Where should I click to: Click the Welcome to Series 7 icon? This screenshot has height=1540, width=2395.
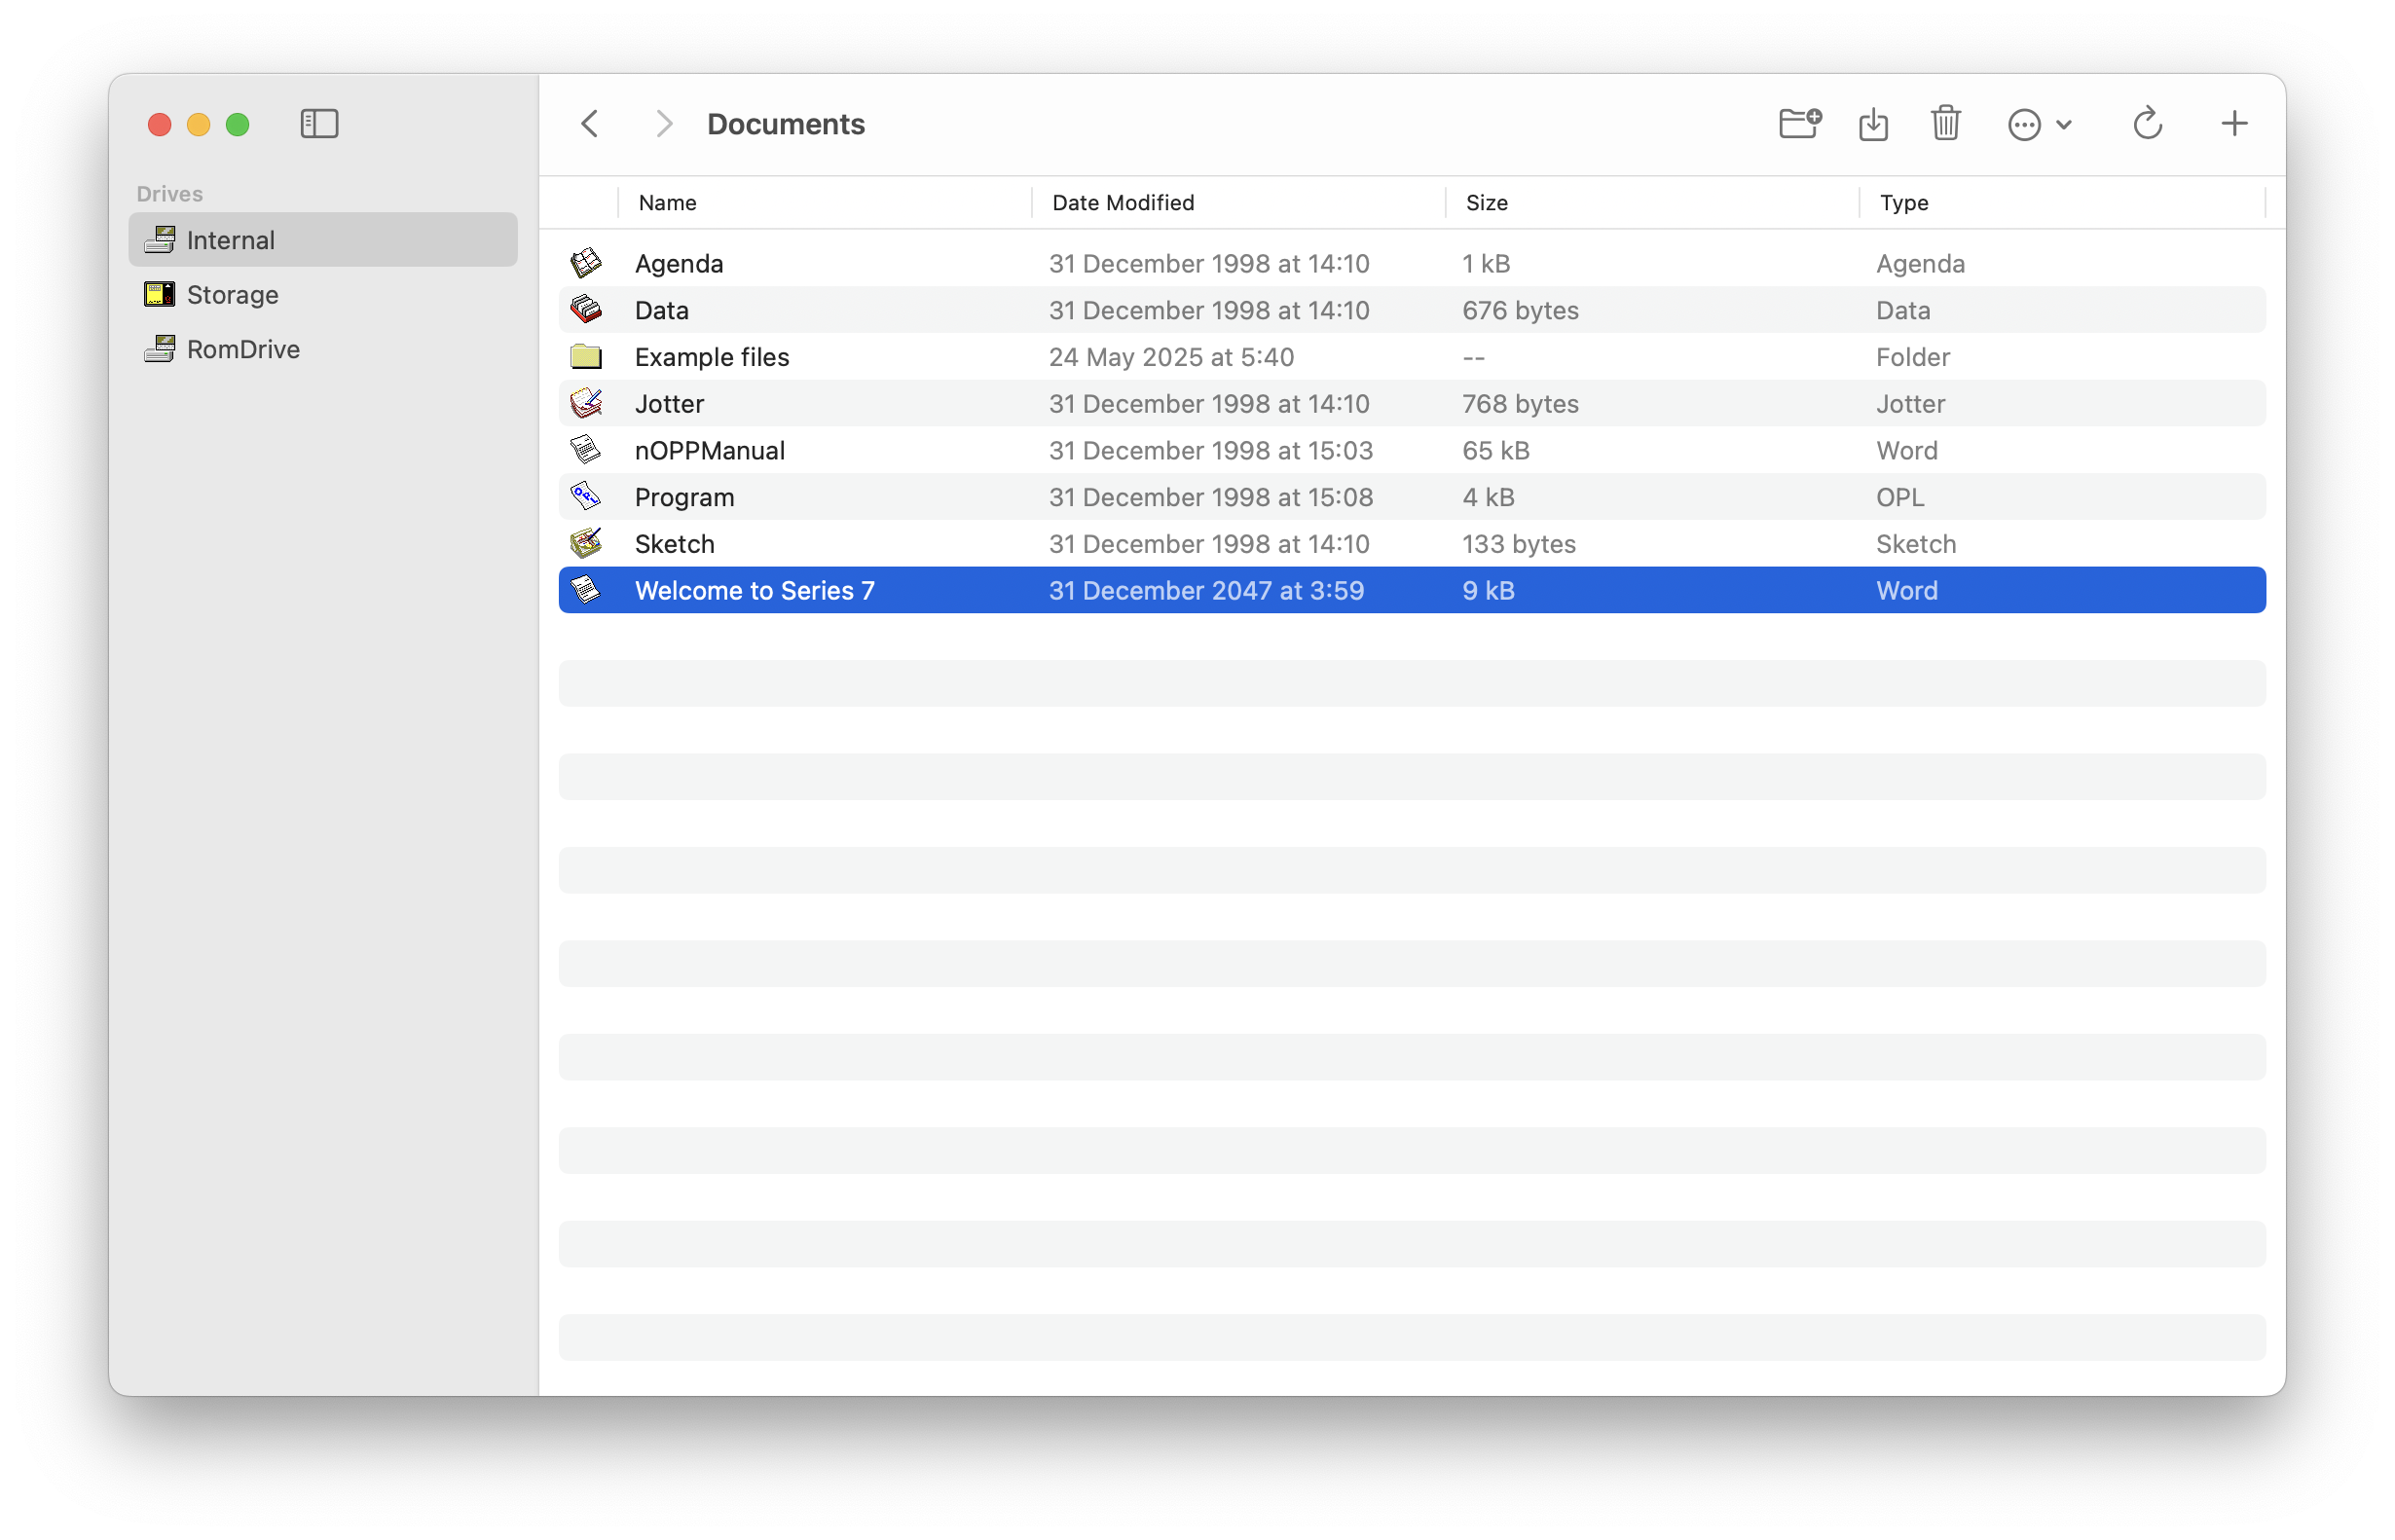pos(586,590)
